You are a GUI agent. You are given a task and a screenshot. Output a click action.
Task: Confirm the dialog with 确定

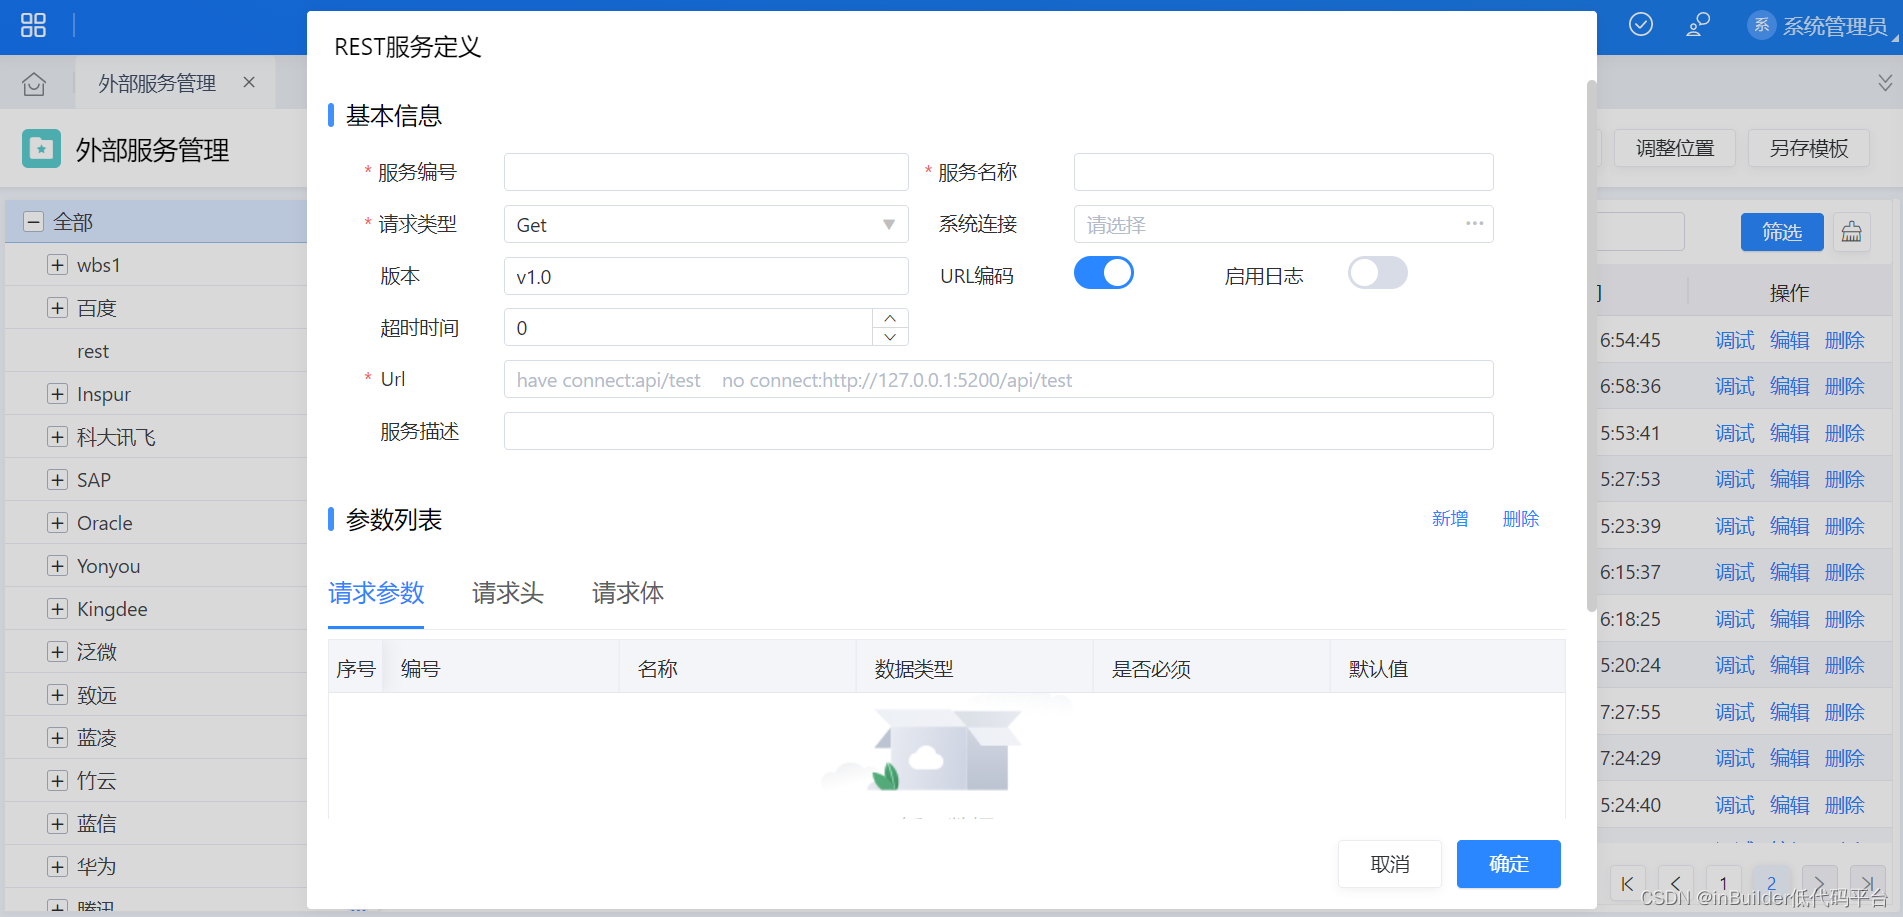(x=1509, y=864)
